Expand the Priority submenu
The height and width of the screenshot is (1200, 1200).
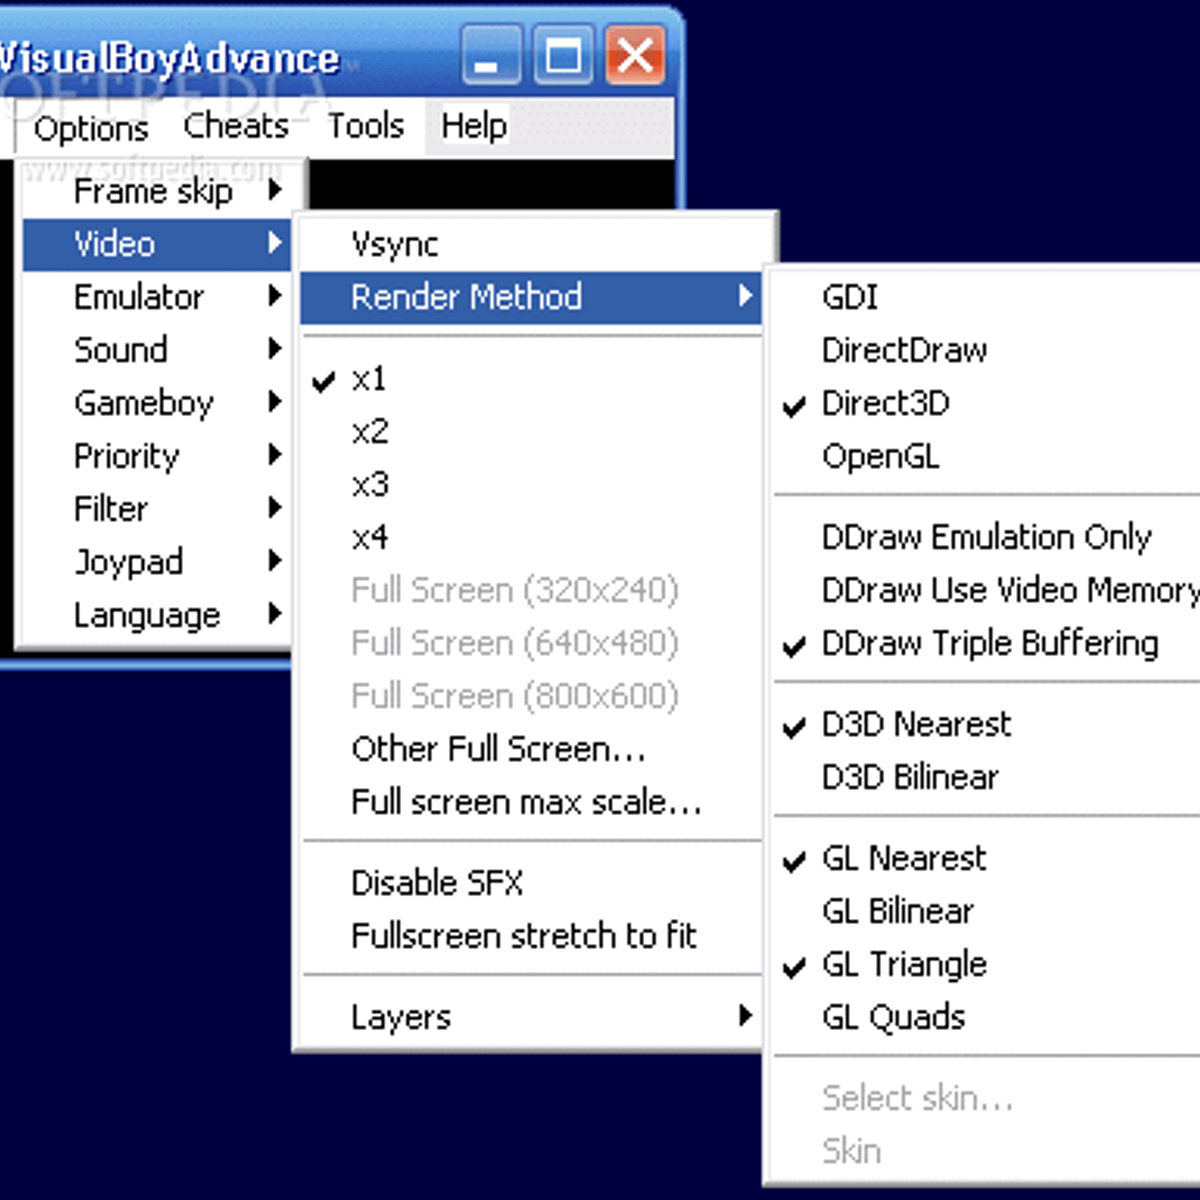coord(157,456)
